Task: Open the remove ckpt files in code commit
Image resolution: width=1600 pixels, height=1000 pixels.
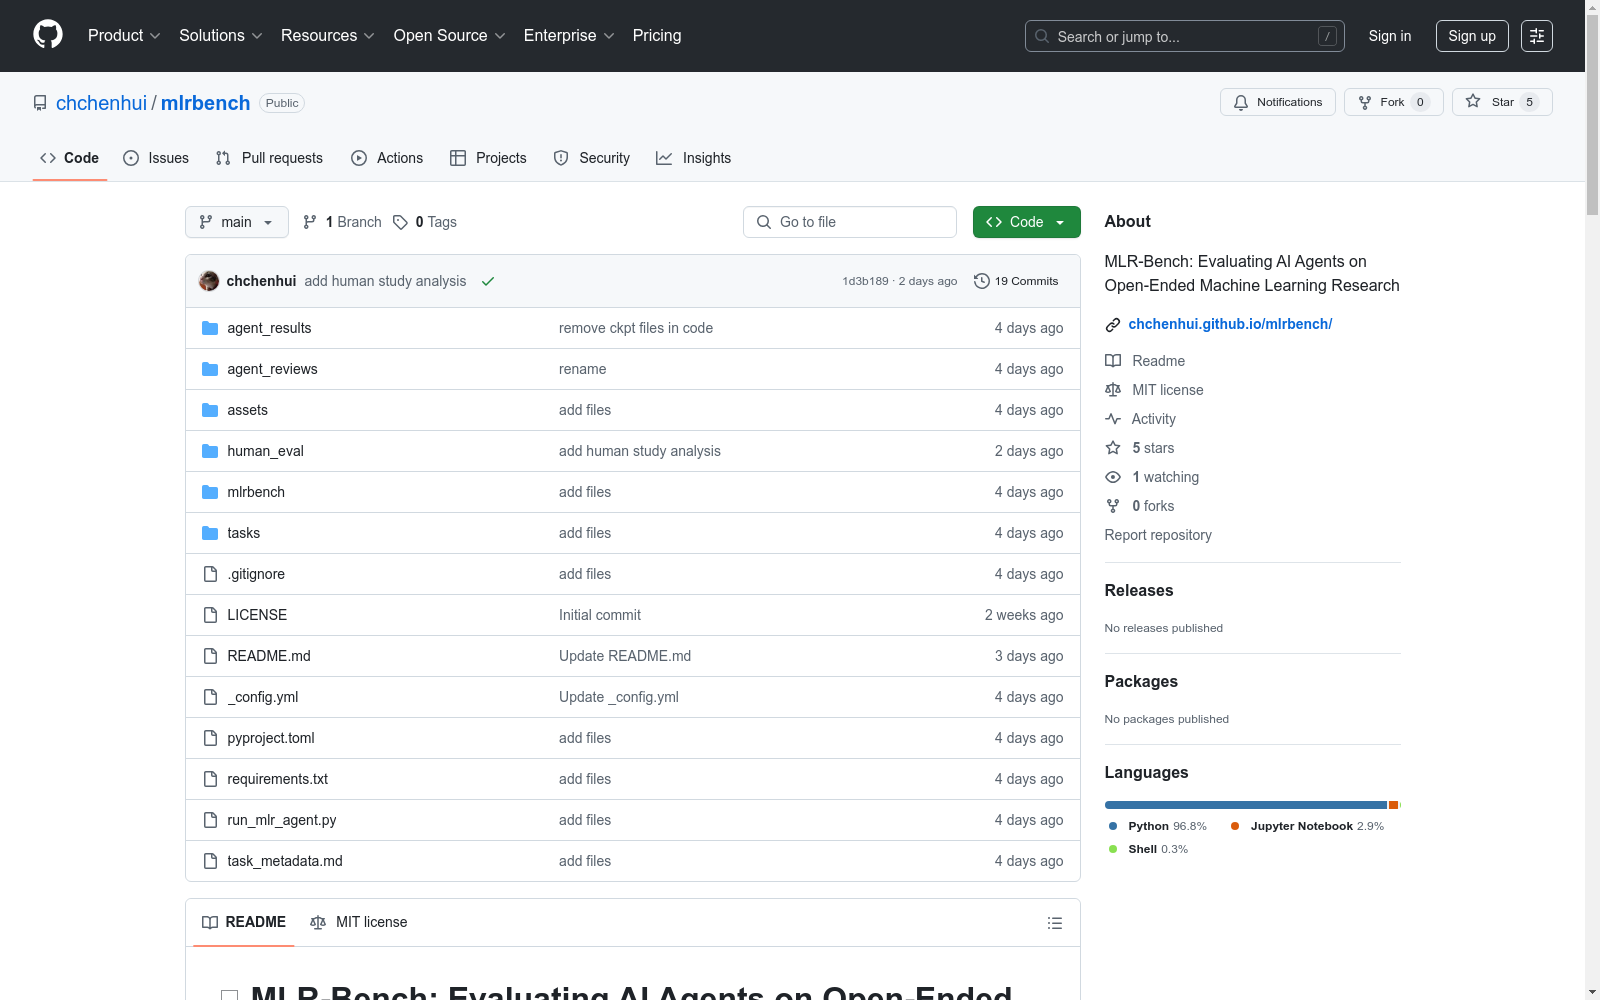Action: [636, 328]
